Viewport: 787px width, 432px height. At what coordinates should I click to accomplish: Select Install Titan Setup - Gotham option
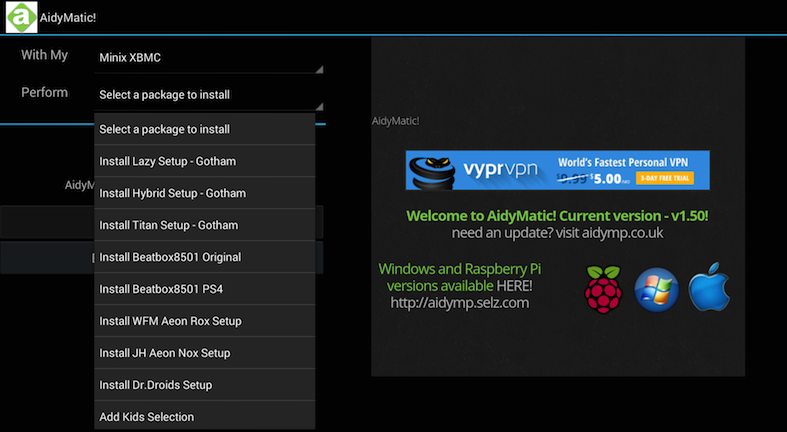[204, 225]
